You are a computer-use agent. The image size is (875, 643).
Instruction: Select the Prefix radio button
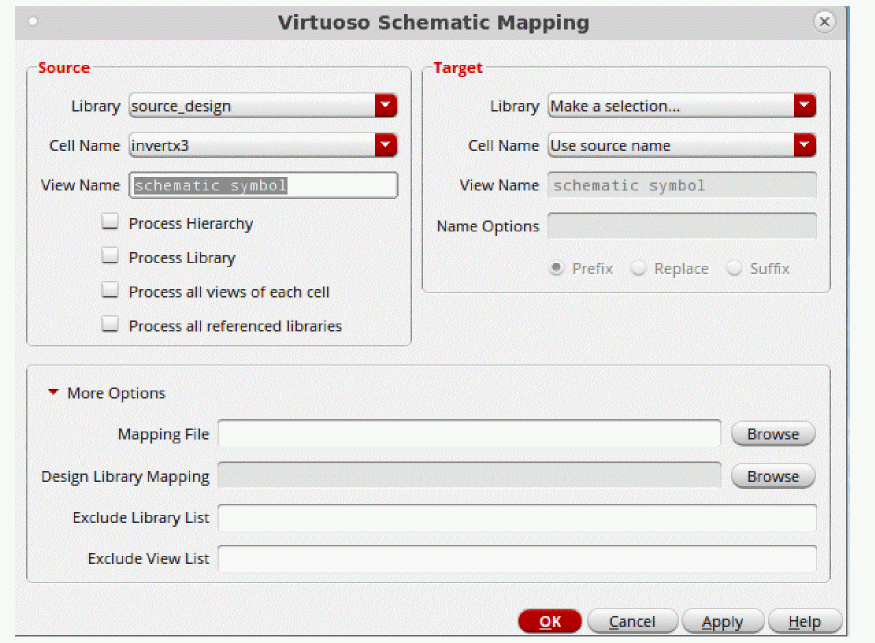point(557,268)
